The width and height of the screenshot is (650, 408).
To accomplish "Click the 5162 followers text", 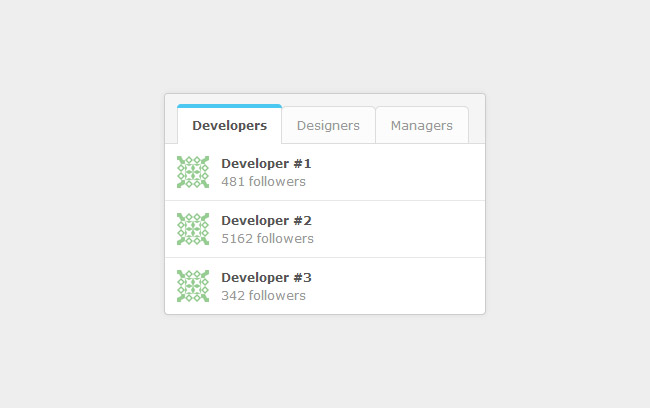I will coord(267,239).
